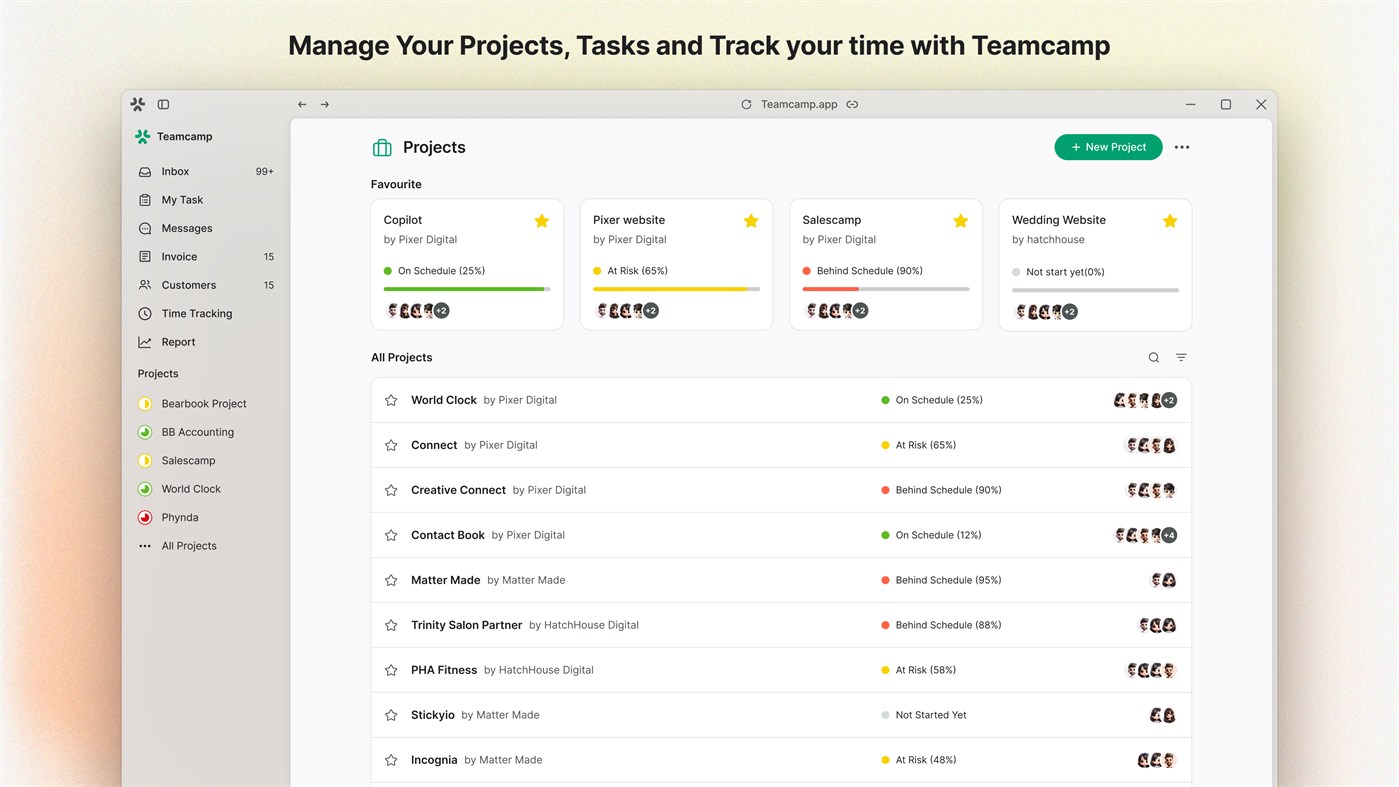This screenshot has width=1399, height=787.
Task: Click the New Project button
Action: [1108, 146]
